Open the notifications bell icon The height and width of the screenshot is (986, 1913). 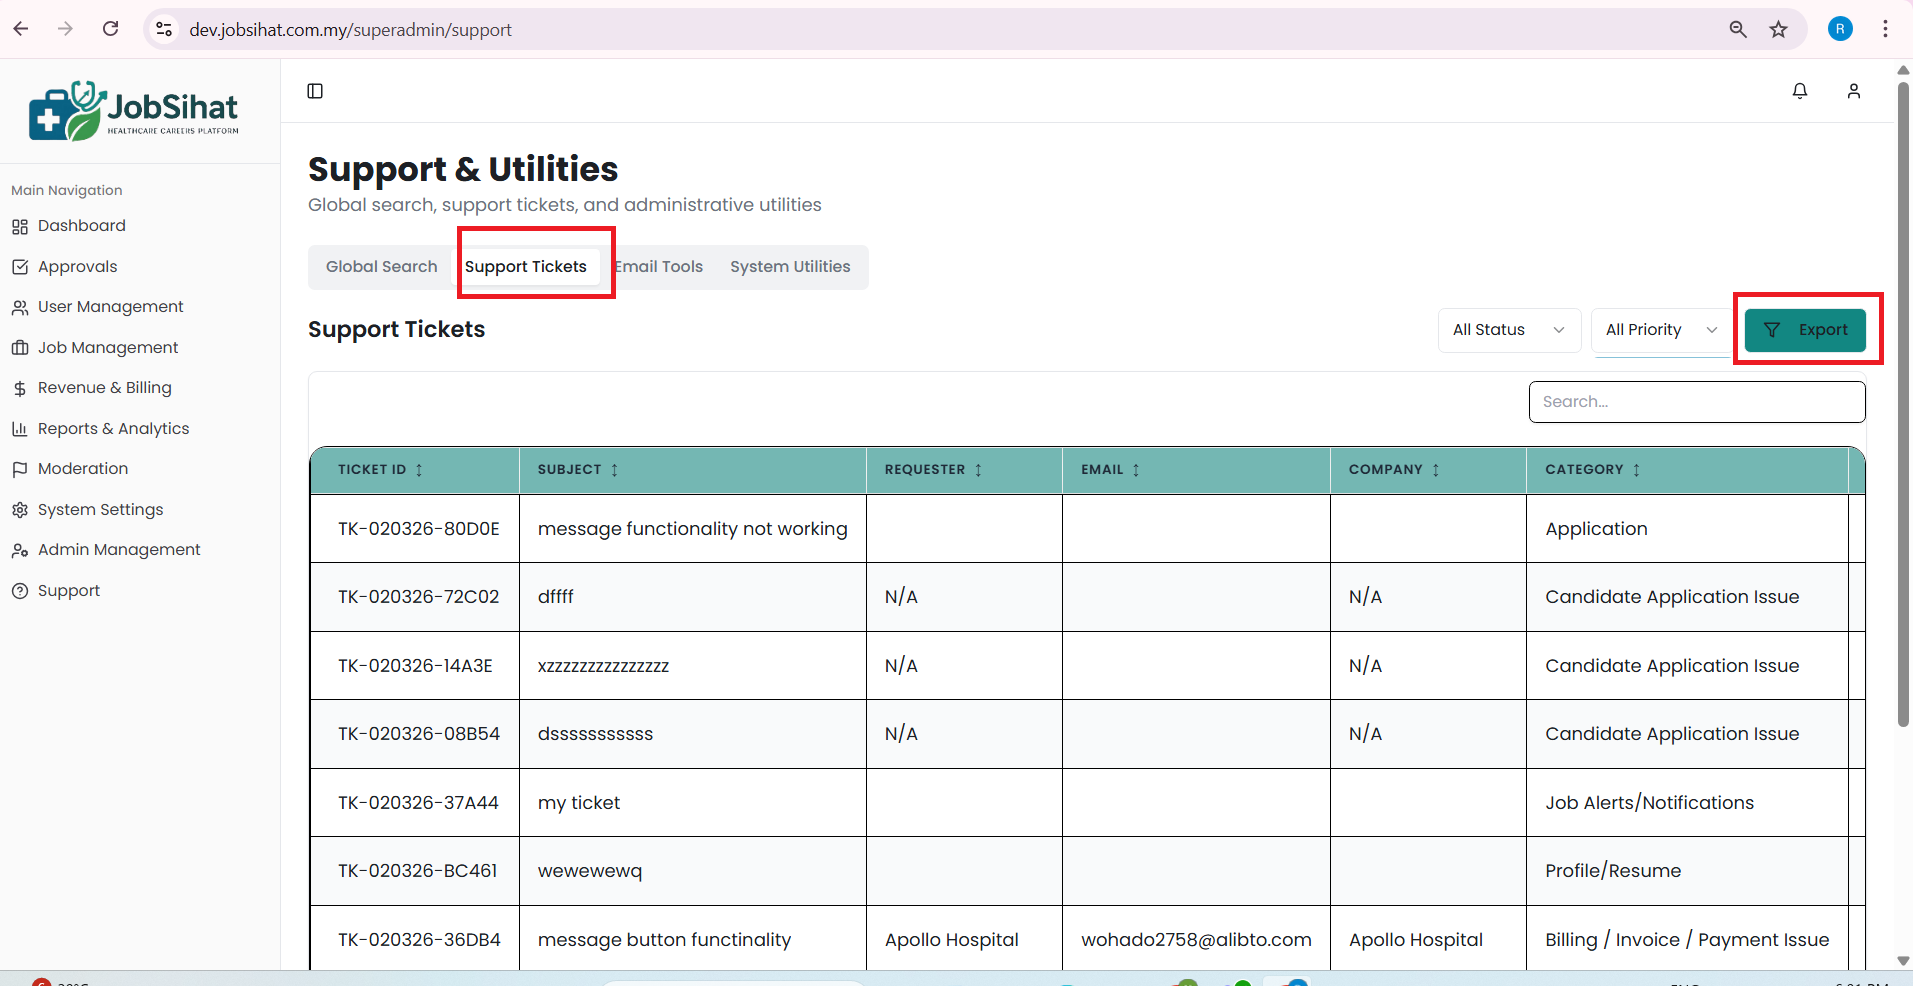tap(1799, 91)
